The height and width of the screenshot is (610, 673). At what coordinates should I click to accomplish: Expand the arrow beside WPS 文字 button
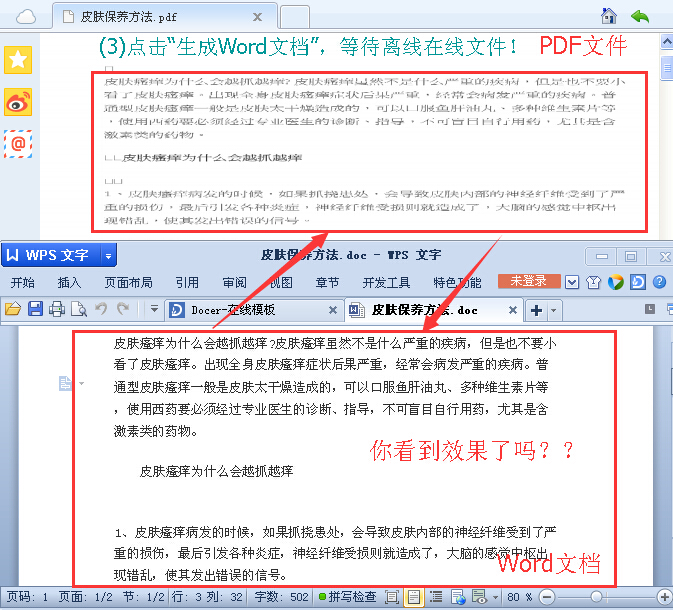(x=109, y=256)
